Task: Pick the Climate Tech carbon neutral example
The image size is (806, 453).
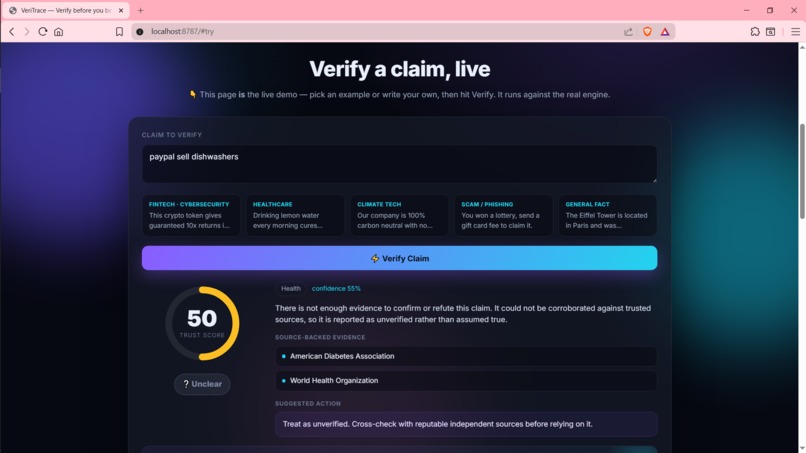Action: [x=399, y=215]
